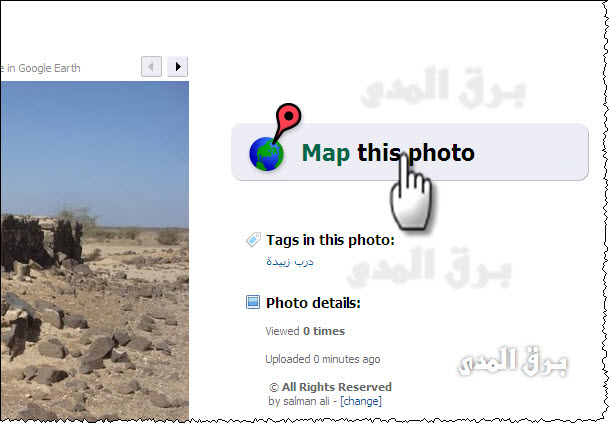Click the 'Viewed 0 times' text

tap(305, 331)
